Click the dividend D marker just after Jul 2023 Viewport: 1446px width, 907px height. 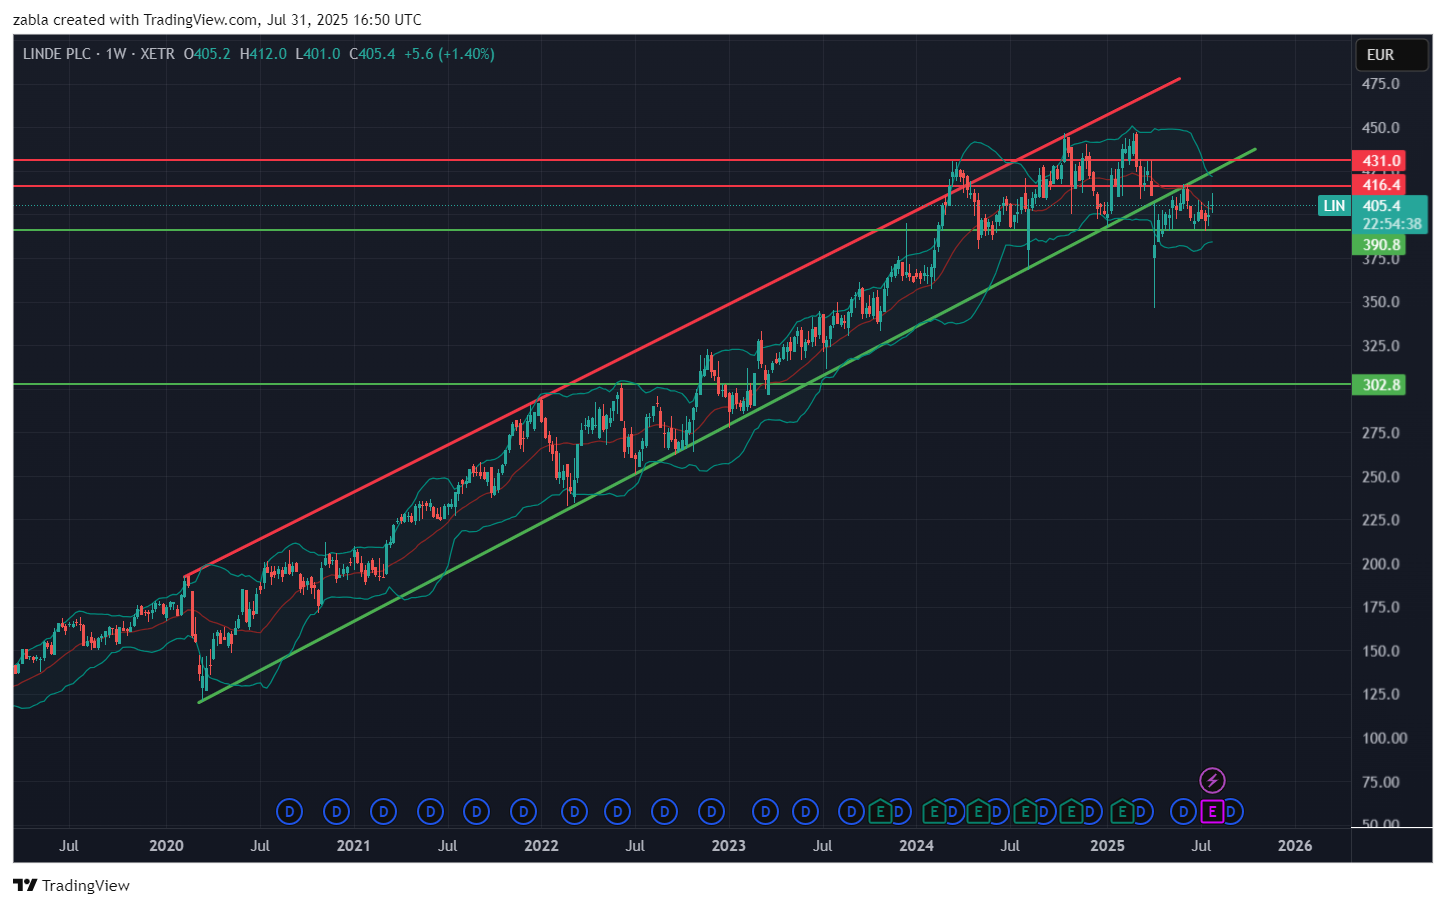852,812
